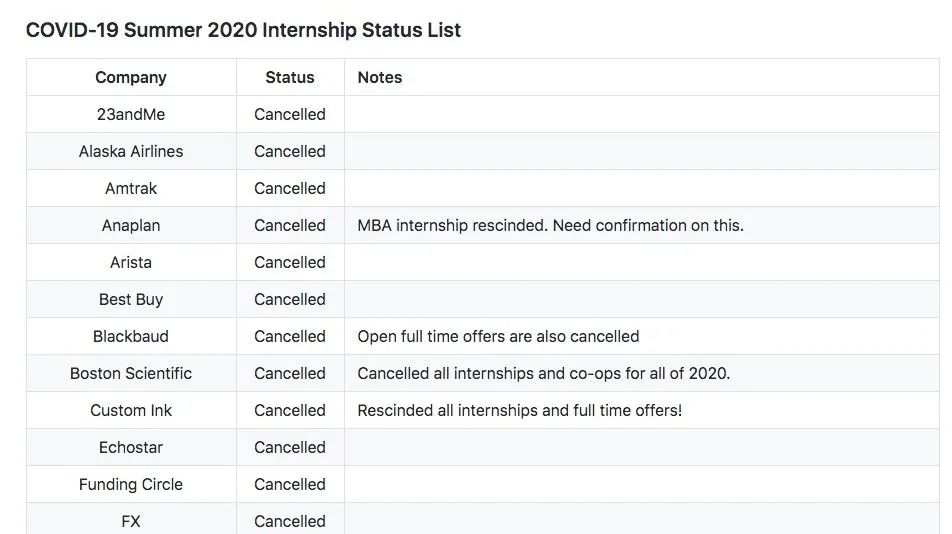Select the 23andMe company cell
Image resolution: width=952 pixels, height=534 pixels.
131,114
